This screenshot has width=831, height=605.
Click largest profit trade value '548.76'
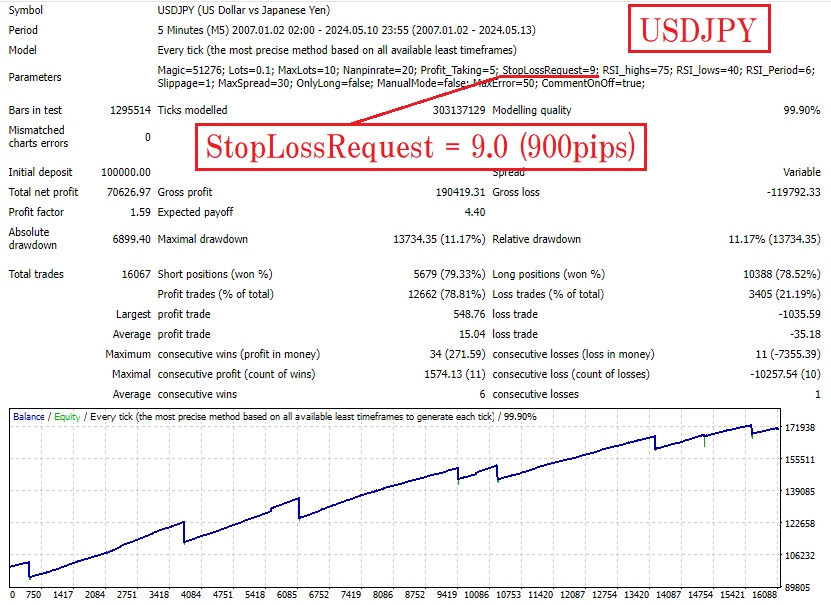(469, 315)
